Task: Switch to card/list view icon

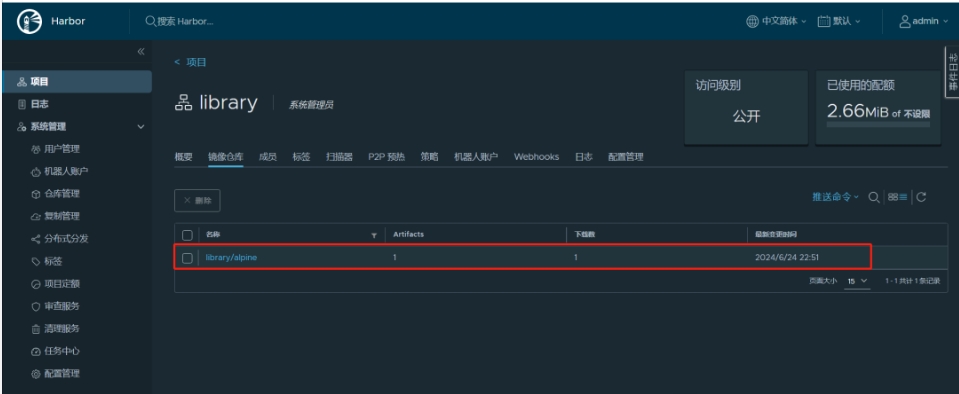Action: [898, 197]
